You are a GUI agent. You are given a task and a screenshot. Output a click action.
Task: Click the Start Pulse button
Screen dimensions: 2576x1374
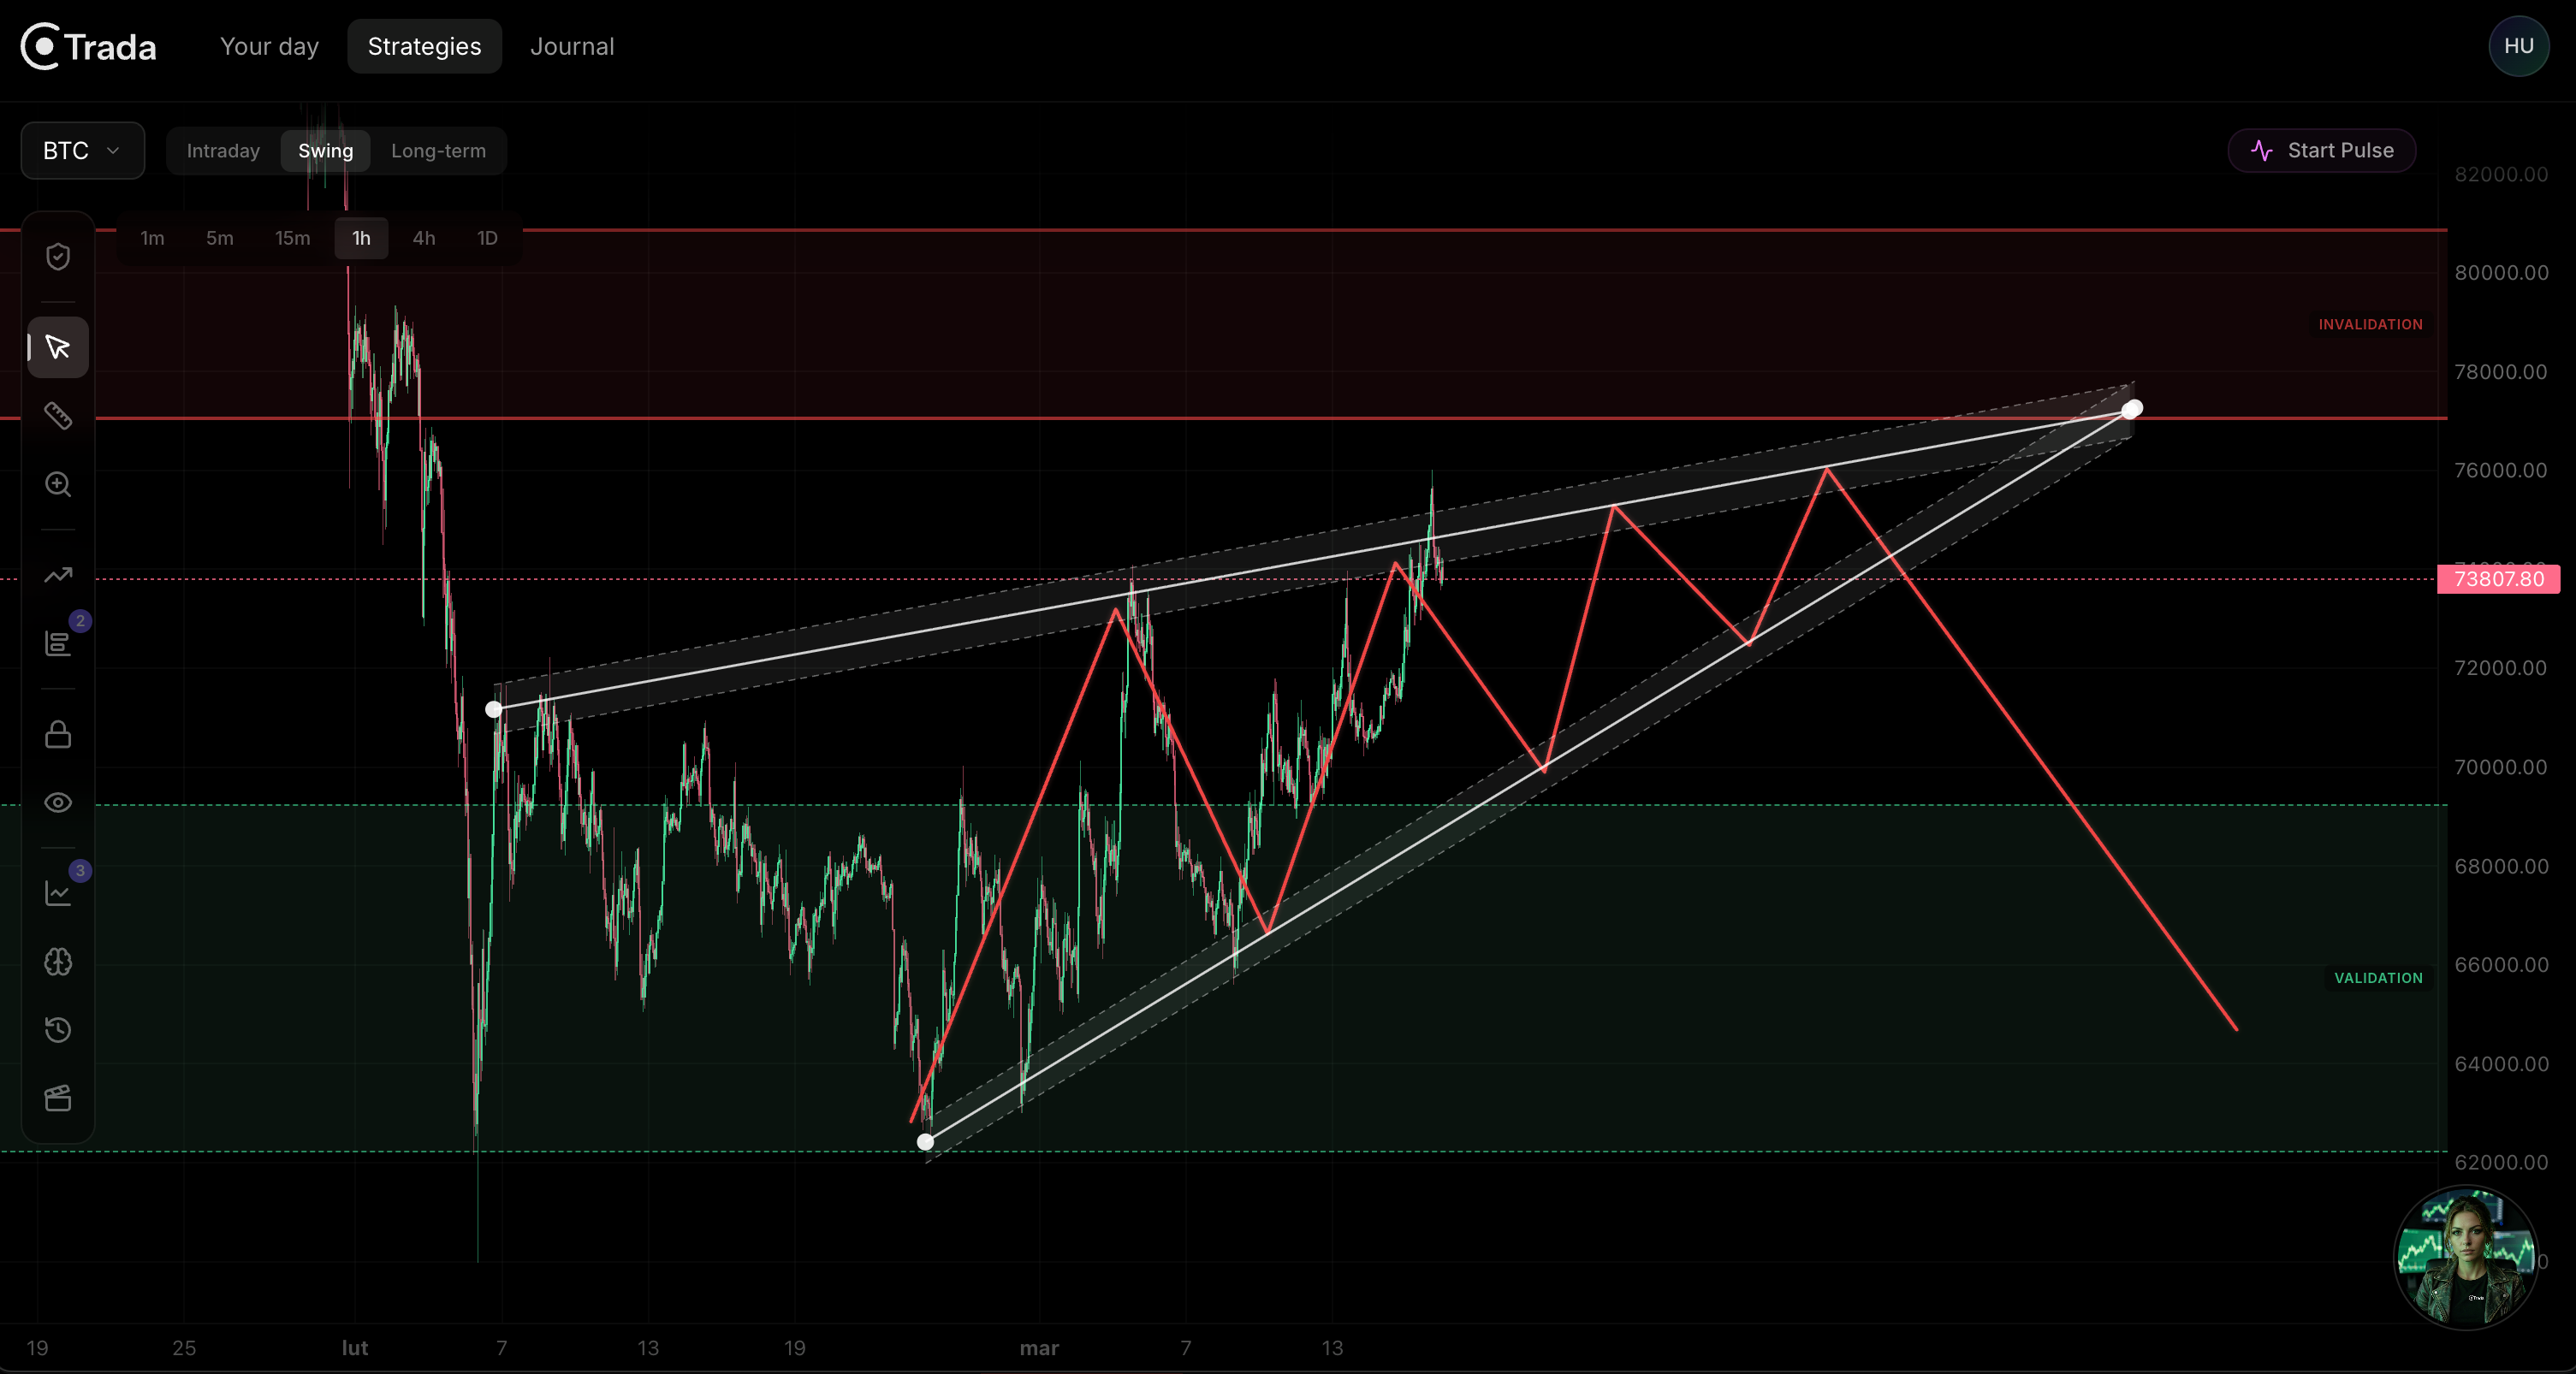tap(2321, 150)
